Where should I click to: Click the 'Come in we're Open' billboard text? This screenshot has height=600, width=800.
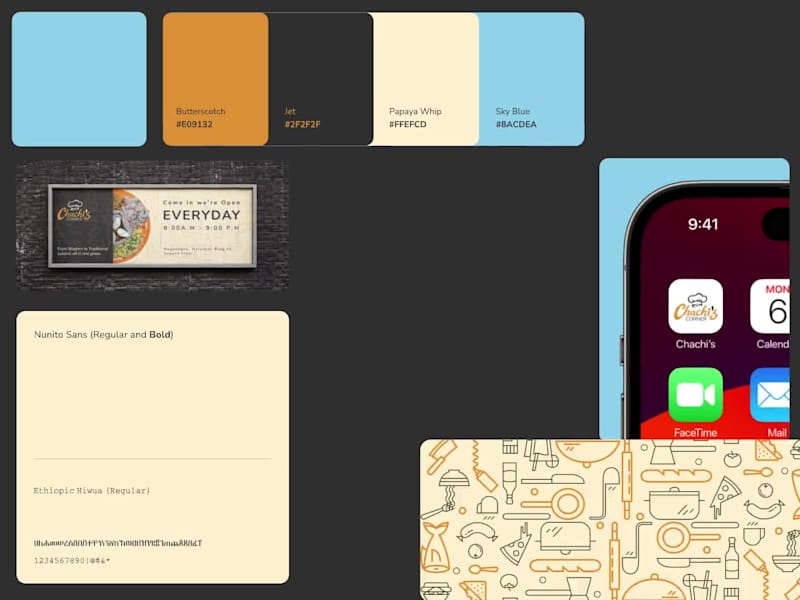click(x=202, y=203)
